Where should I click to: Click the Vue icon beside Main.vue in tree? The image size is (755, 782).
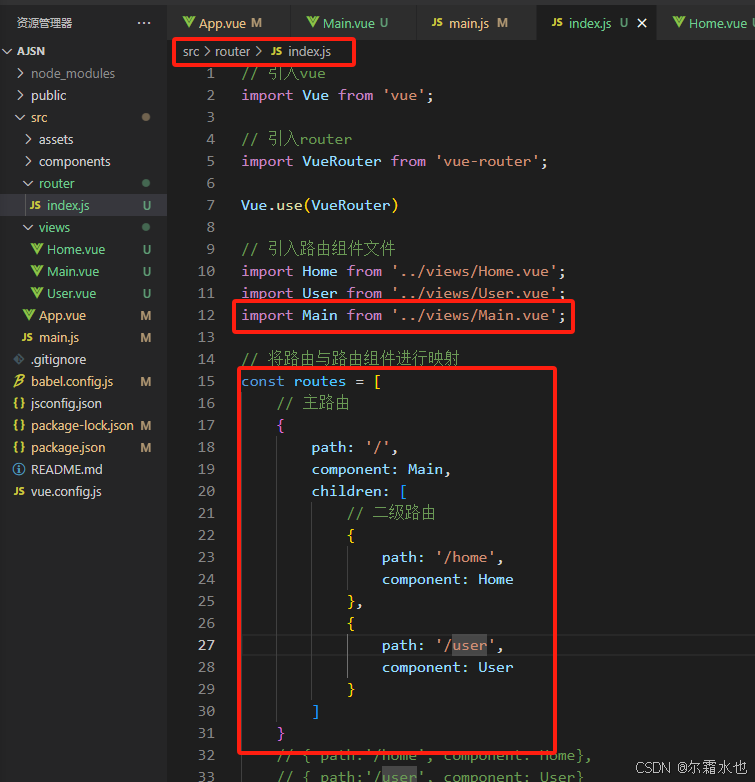(36, 270)
